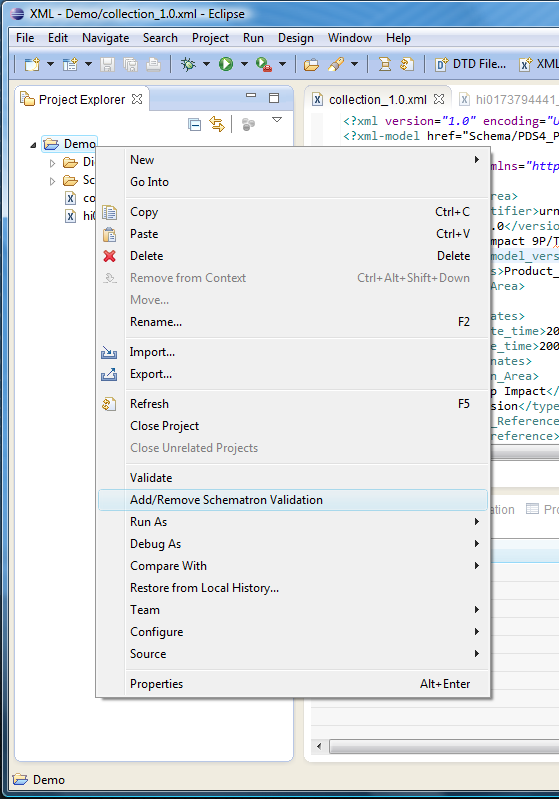The height and width of the screenshot is (799, 559).
Task: Switch to the hi0173794441 editor tab
Action: pyautogui.click(x=507, y=99)
